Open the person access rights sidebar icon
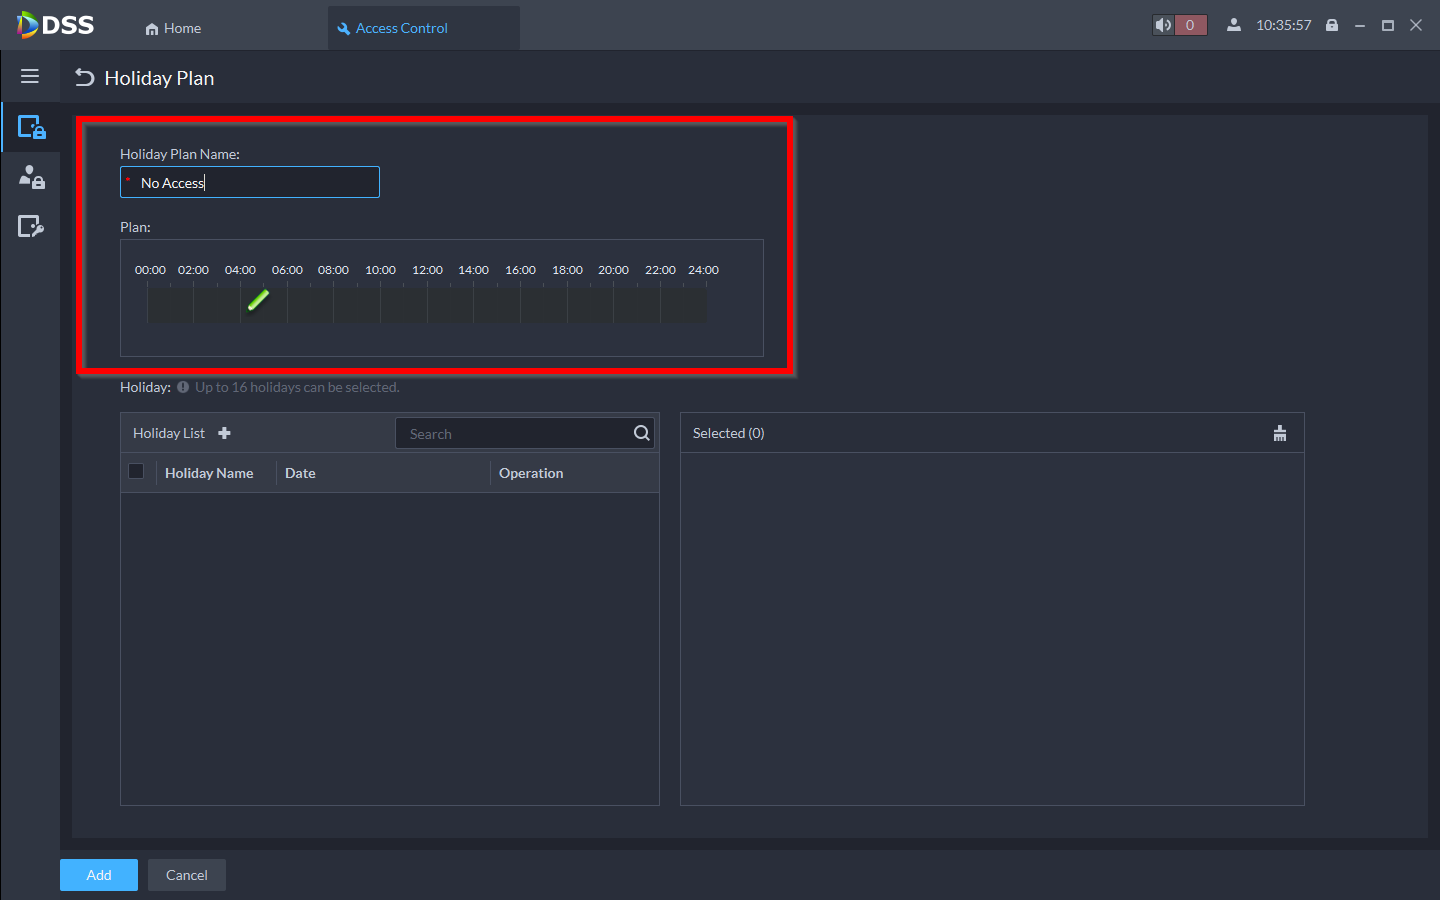The height and width of the screenshot is (900, 1440). 31,177
